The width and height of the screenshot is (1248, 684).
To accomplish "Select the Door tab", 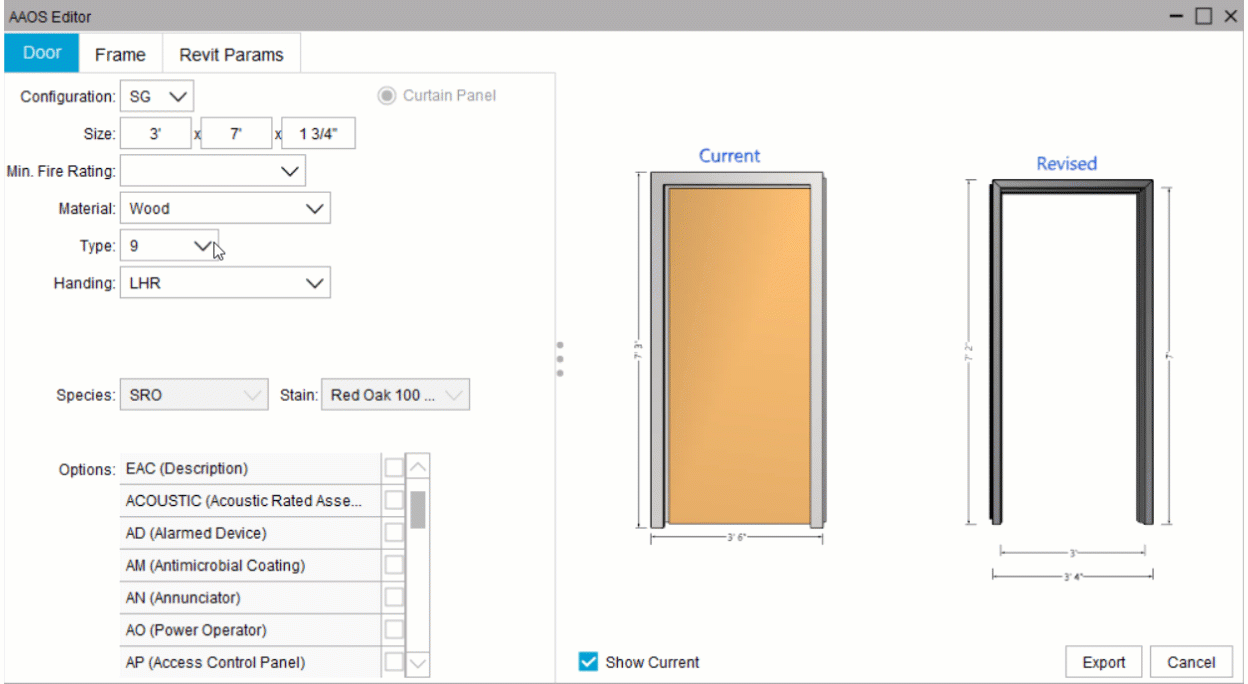I will [40, 54].
